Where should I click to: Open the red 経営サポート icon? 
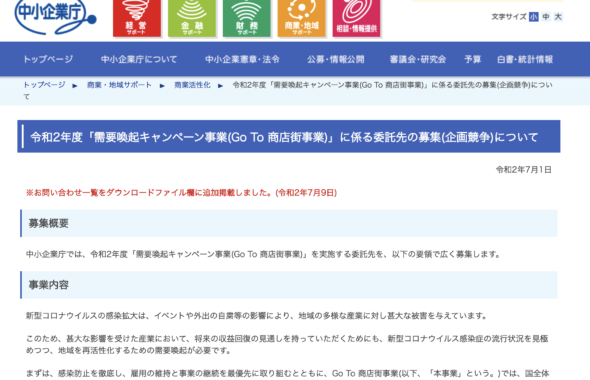pyautogui.click(x=137, y=18)
